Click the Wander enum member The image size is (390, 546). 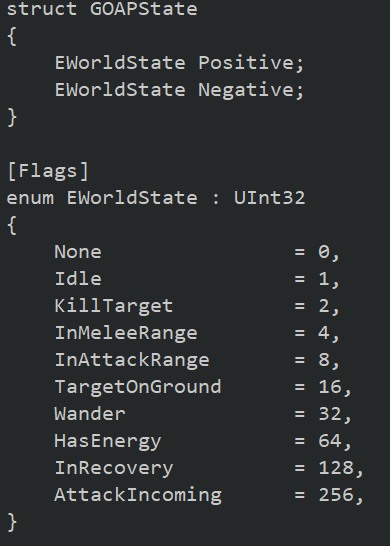[90, 414]
